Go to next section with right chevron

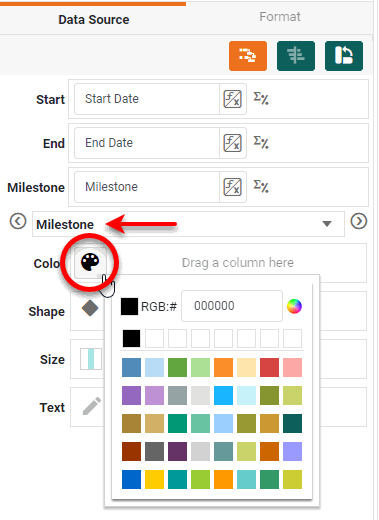pos(359,221)
